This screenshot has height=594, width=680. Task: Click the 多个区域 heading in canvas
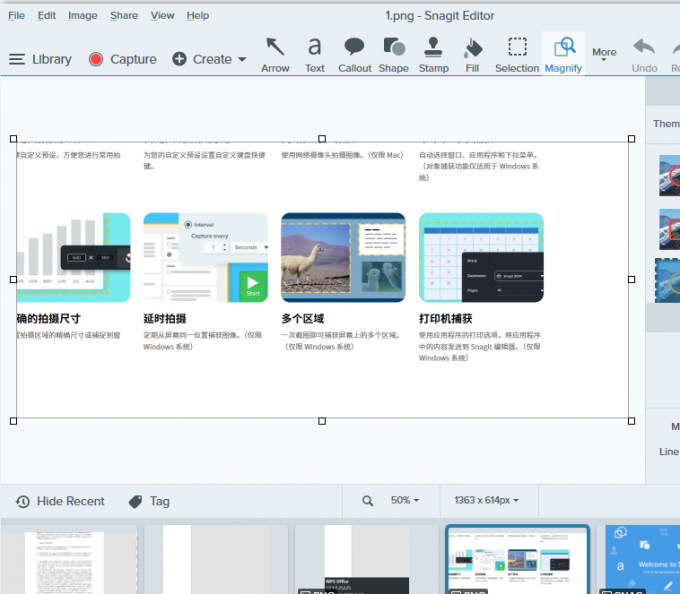pos(302,319)
